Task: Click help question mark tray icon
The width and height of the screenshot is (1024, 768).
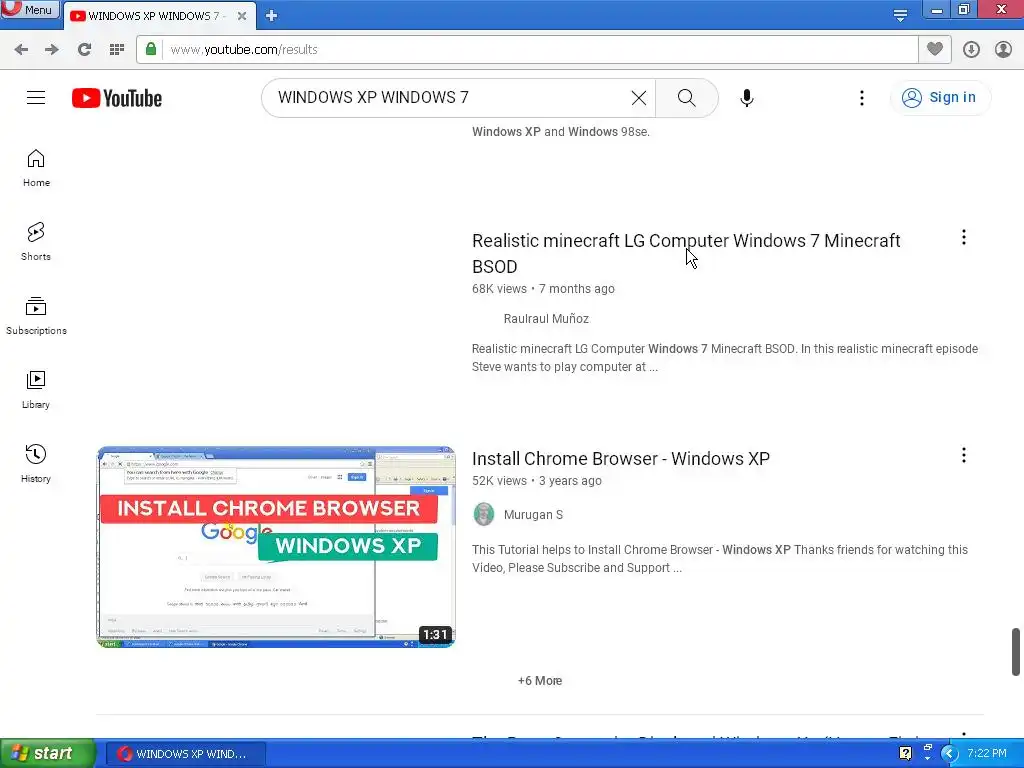Action: [x=905, y=754]
